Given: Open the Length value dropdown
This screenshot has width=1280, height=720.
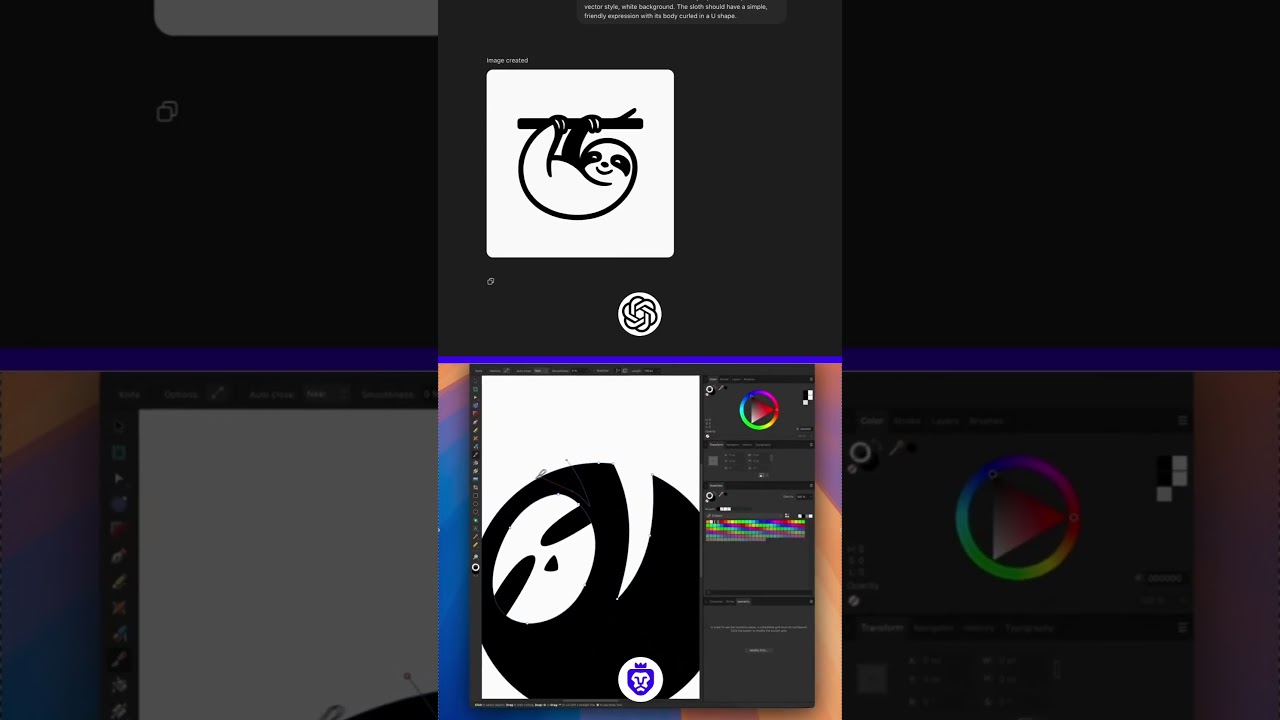Looking at the screenshot, I should 651,370.
